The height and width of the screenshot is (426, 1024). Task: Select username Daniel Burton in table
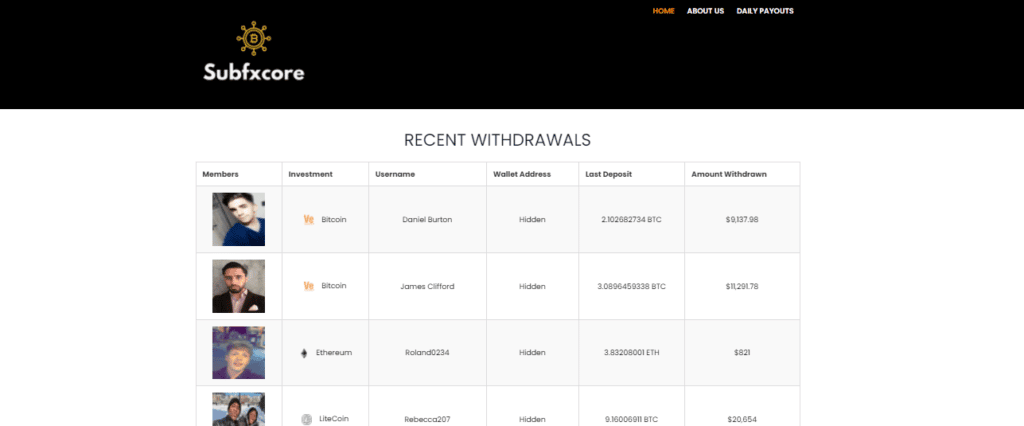(x=427, y=219)
